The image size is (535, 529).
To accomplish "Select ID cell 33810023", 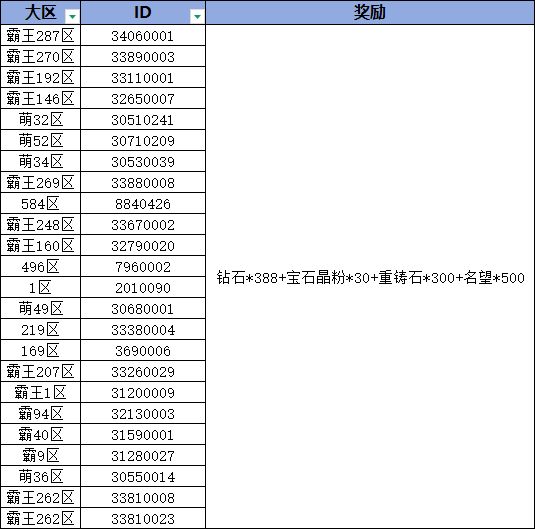I will (143, 518).
